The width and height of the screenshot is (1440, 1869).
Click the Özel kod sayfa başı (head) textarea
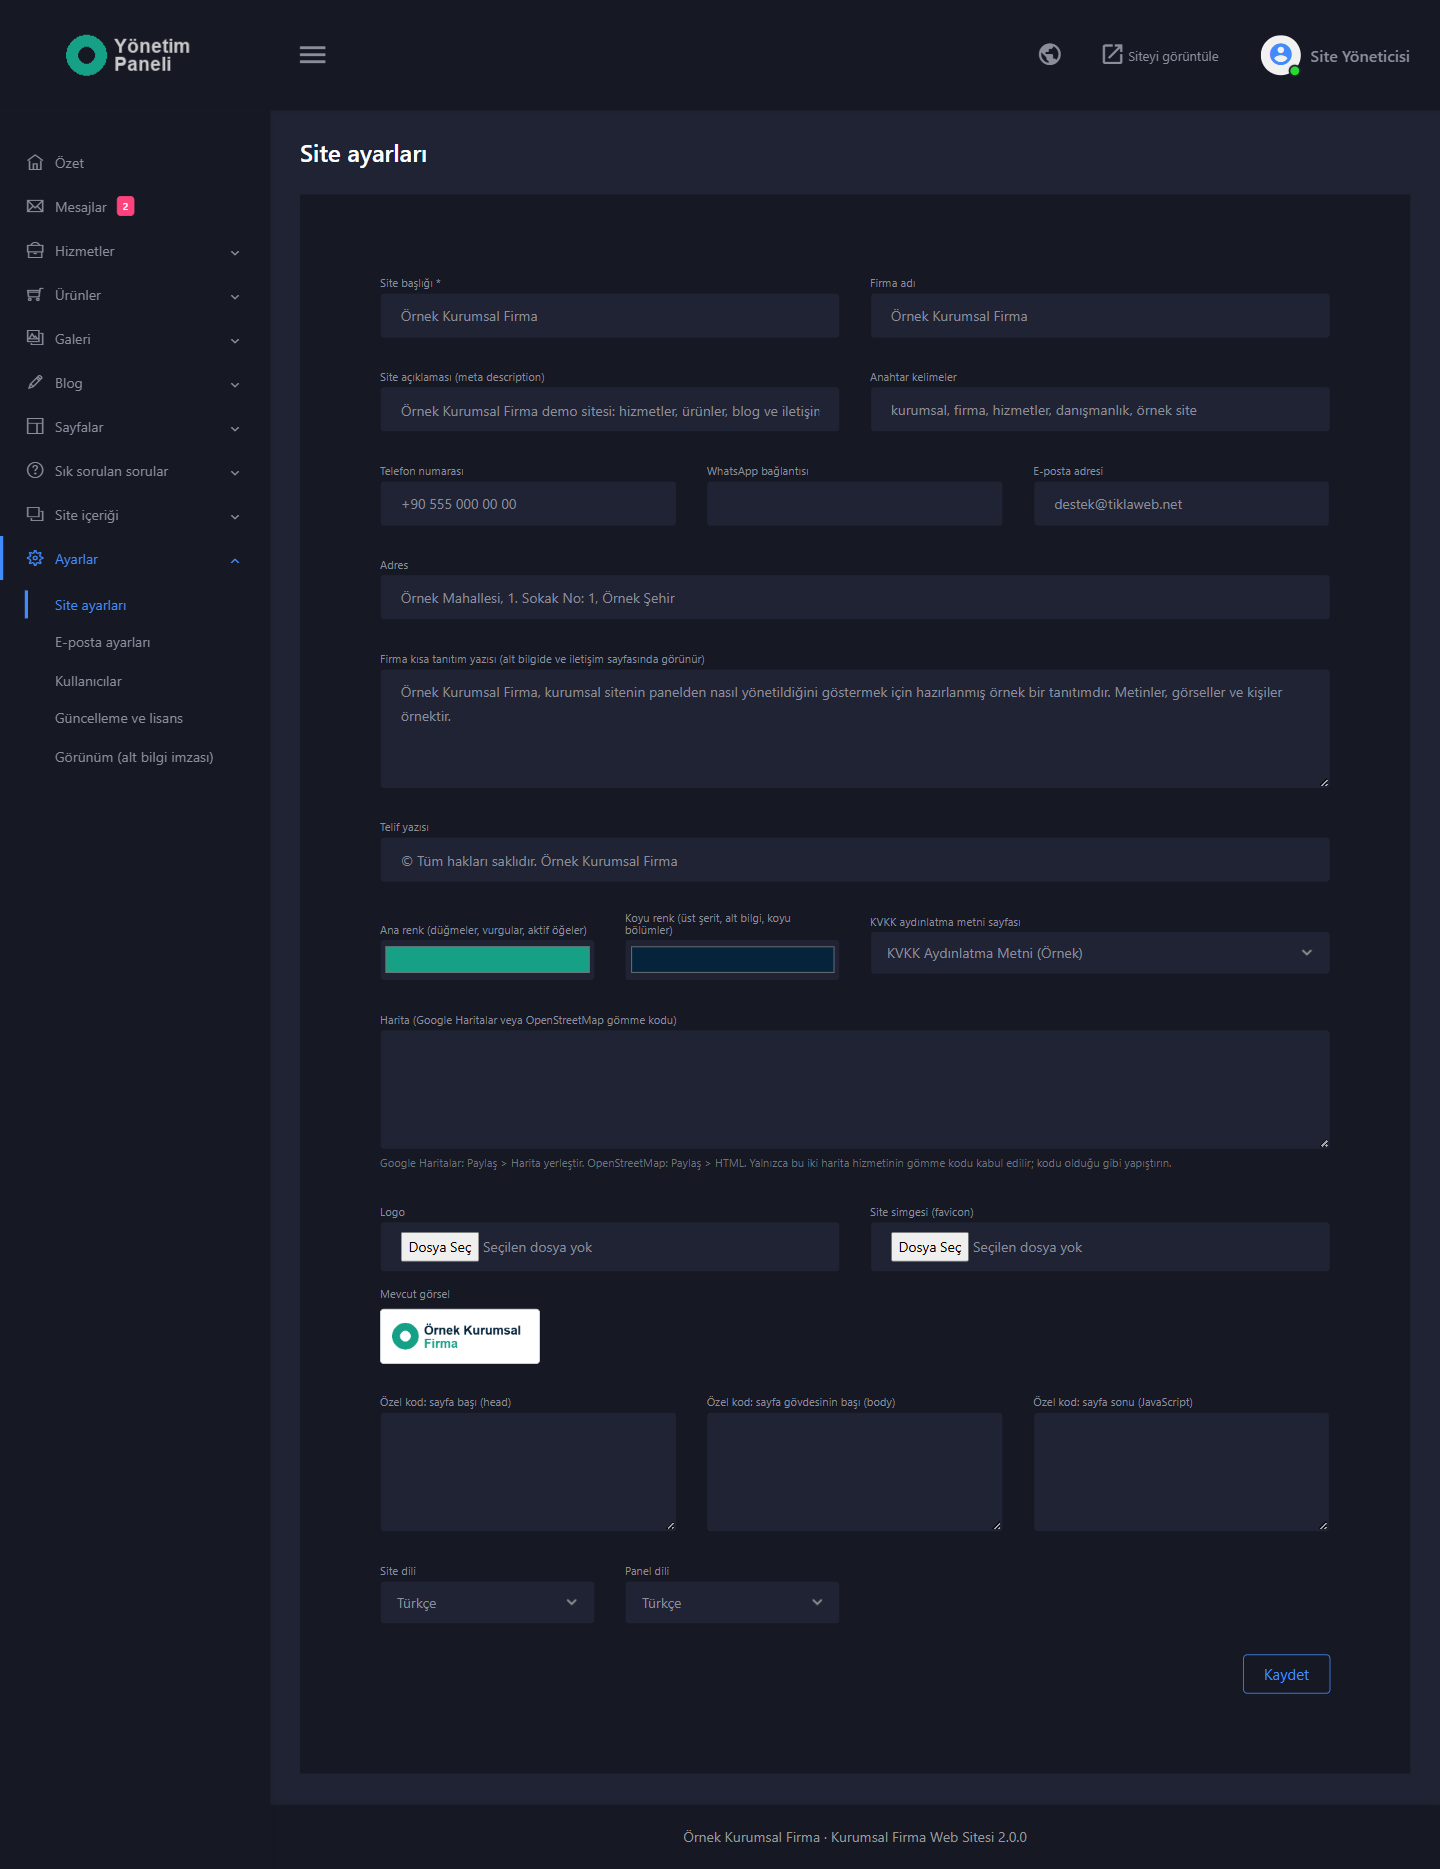point(528,1472)
